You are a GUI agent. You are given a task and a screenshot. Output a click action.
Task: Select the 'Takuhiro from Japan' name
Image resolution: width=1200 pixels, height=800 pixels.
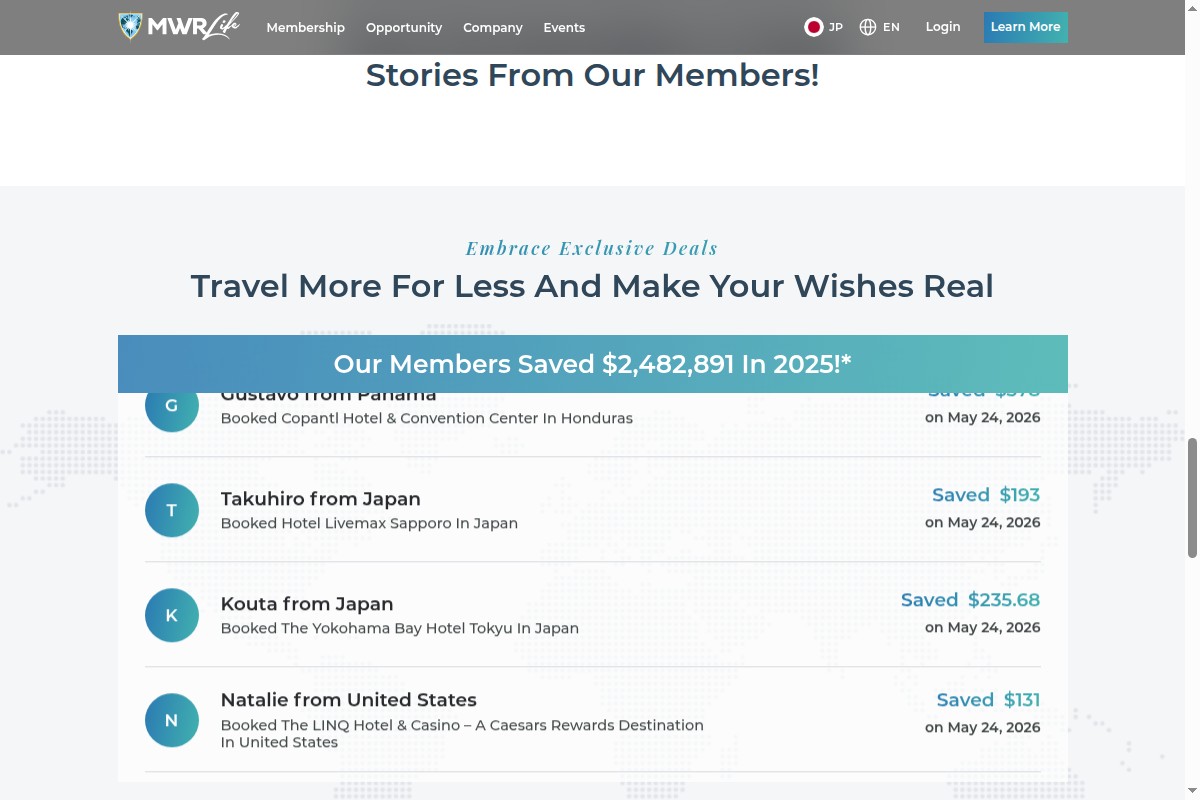coord(320,499)
